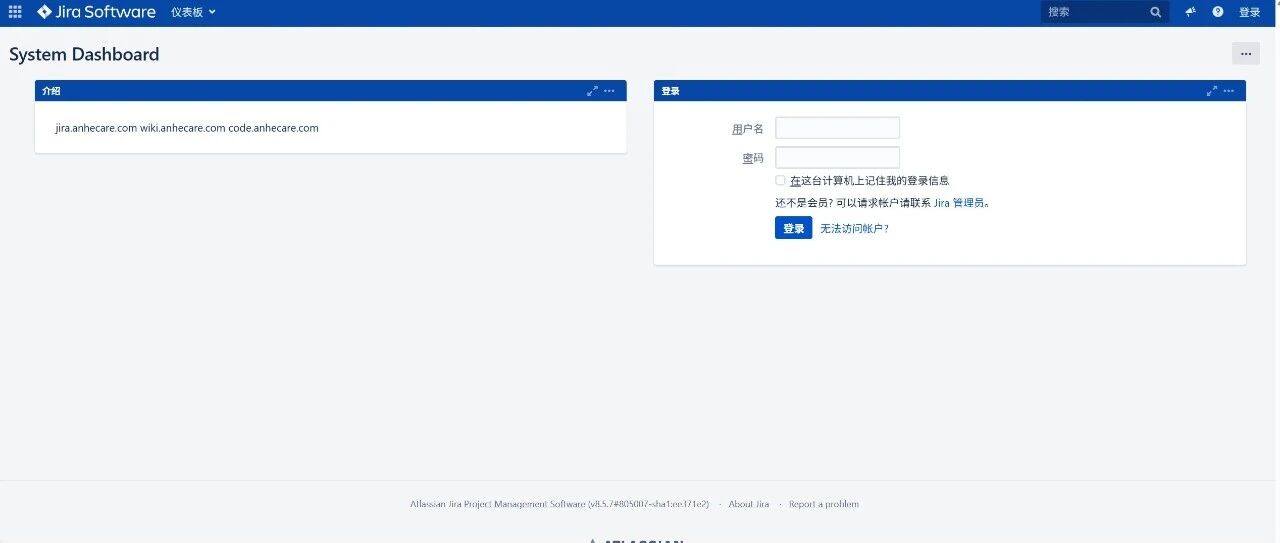1280x543 pixels.
Task: Maximize the 介绍 gadget
Action: pyautogui.click(x=592, y=91)
